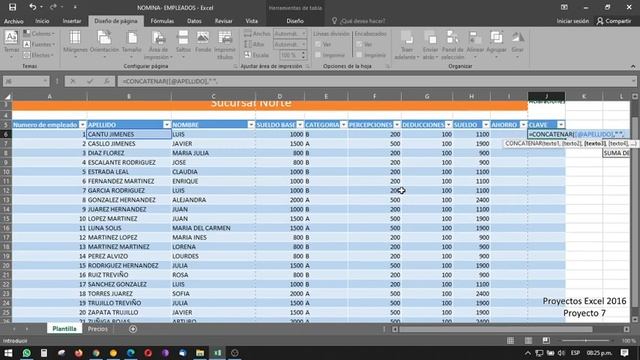640x360 pixels.
Task: Open the Colores theme colors dropdown
Action: [x=39, y=33]
